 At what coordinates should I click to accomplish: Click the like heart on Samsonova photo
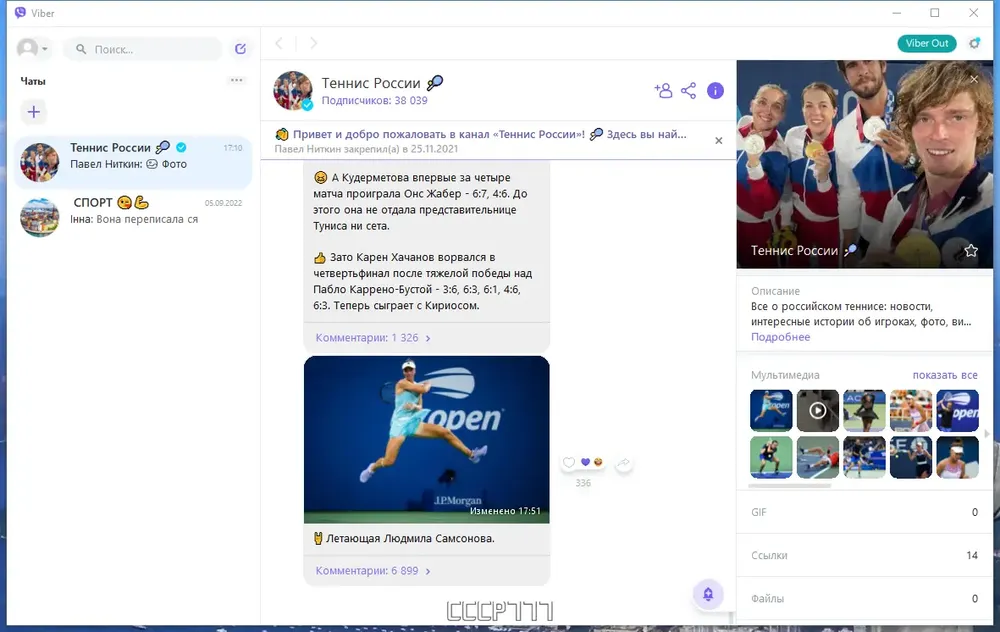coord(569,462)
